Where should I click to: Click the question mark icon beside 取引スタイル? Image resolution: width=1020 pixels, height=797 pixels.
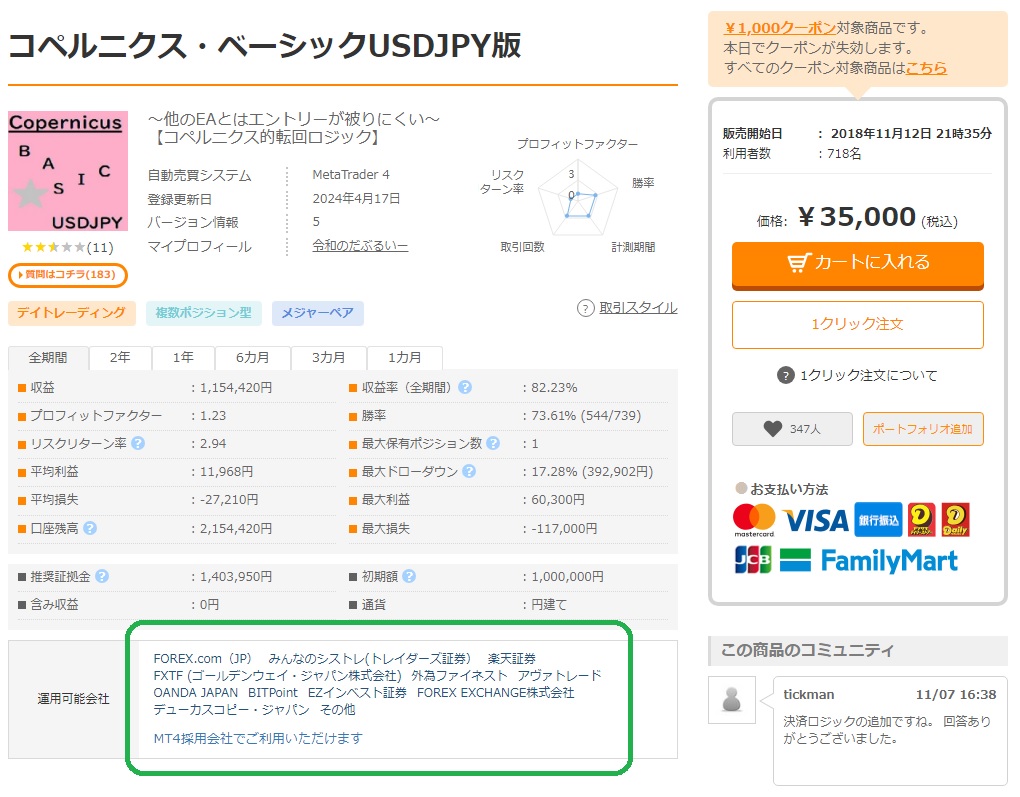(x=585, y=308)
